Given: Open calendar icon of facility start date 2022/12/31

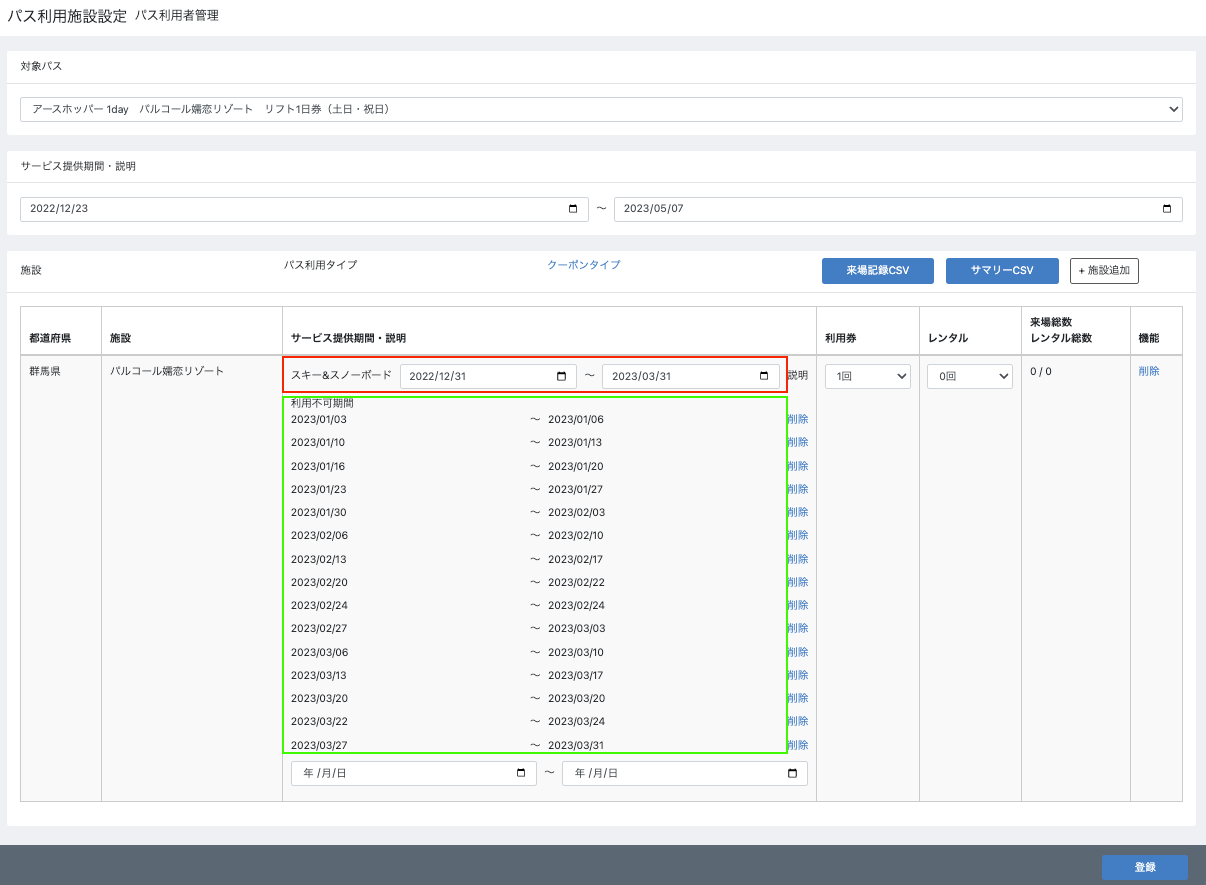Looking at the screenshot, I should coord(560,376).
